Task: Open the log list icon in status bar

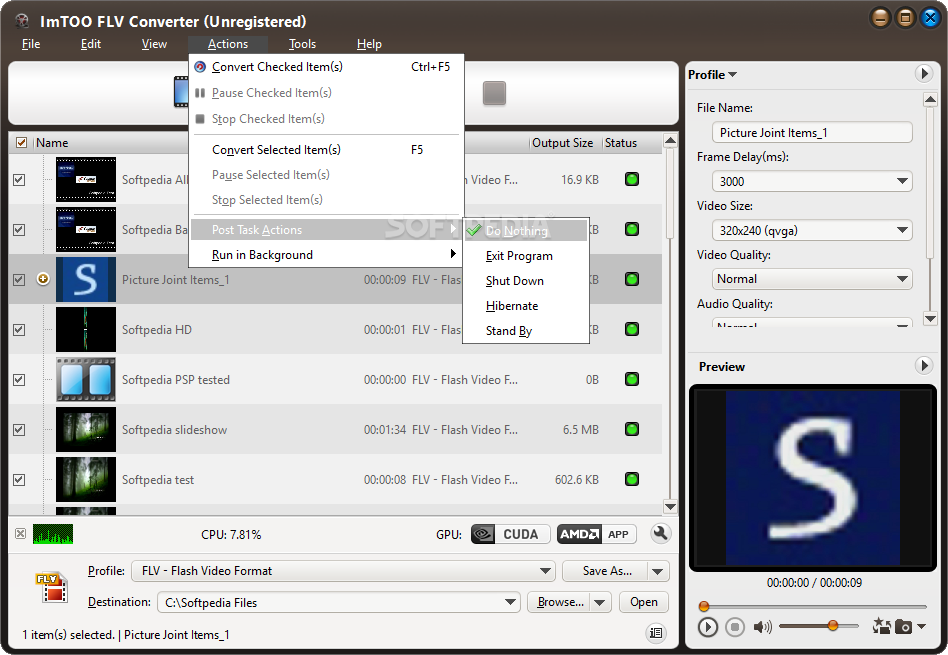Action: click(656, 633)
